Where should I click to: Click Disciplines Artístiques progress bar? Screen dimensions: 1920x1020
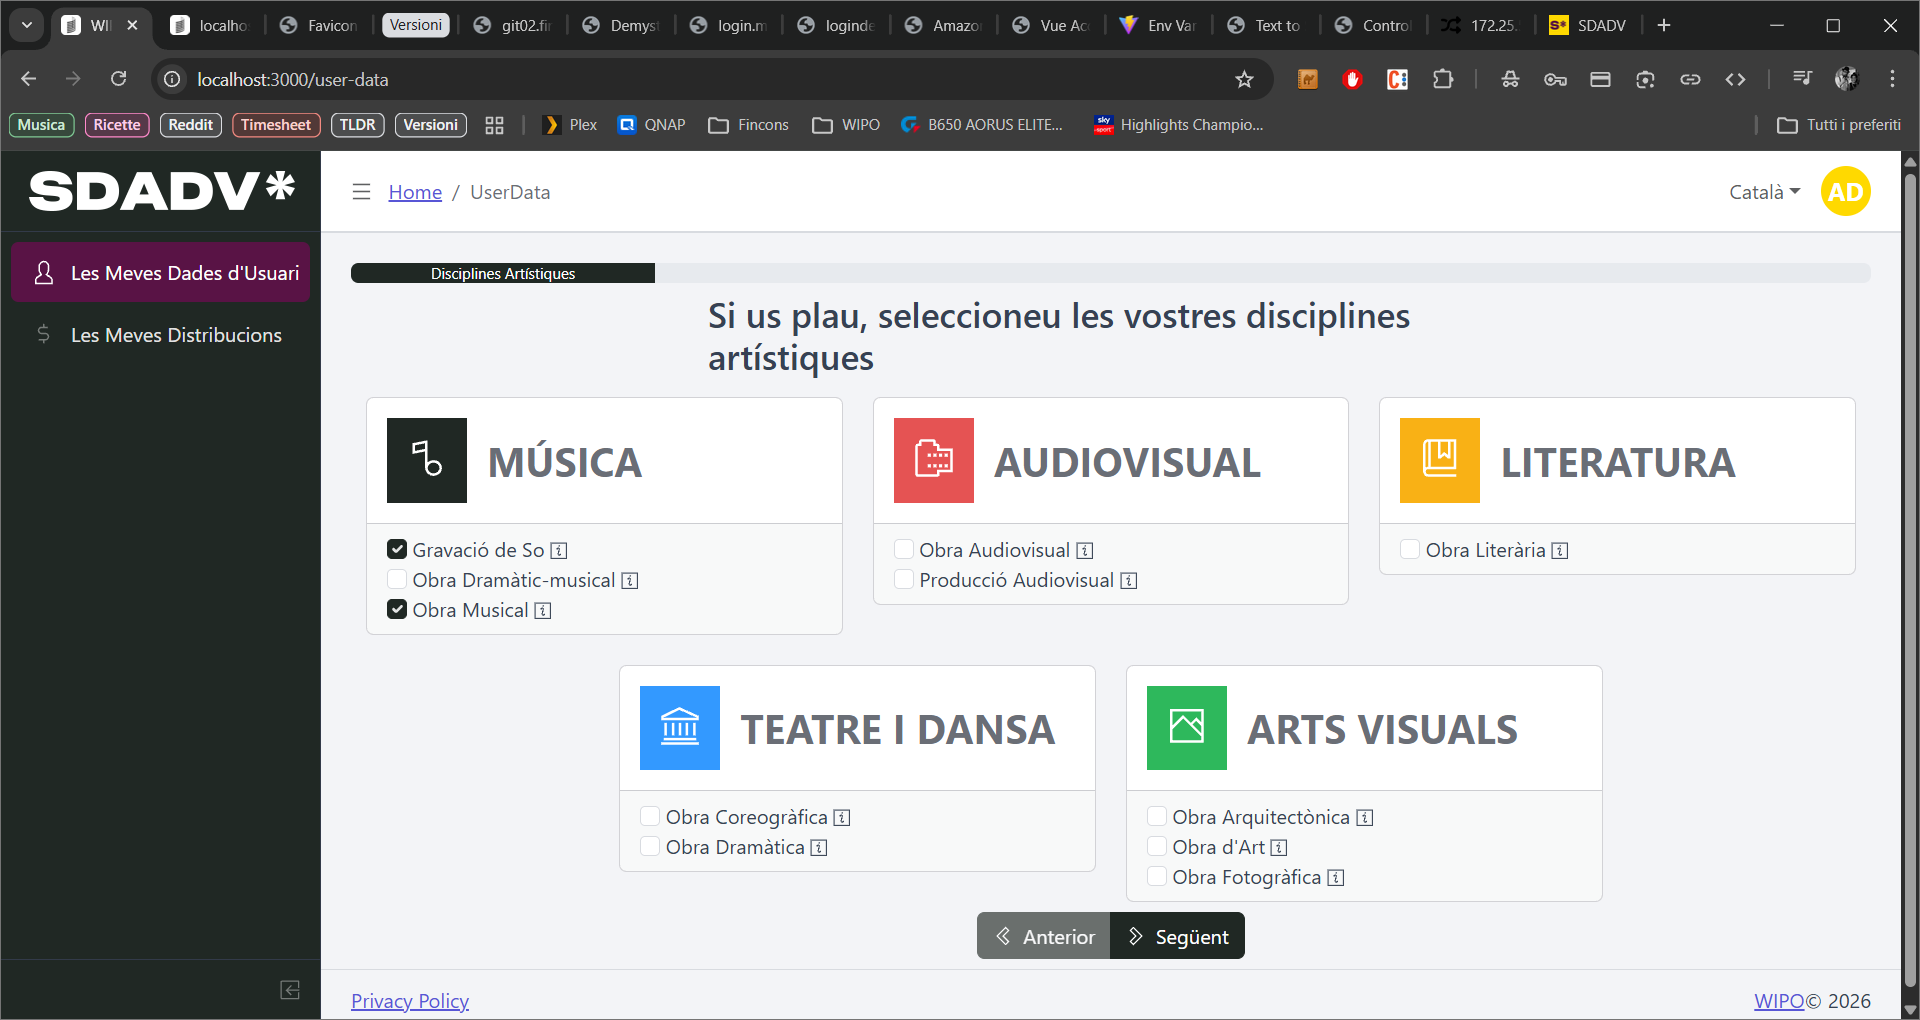[x=503, y=273]
